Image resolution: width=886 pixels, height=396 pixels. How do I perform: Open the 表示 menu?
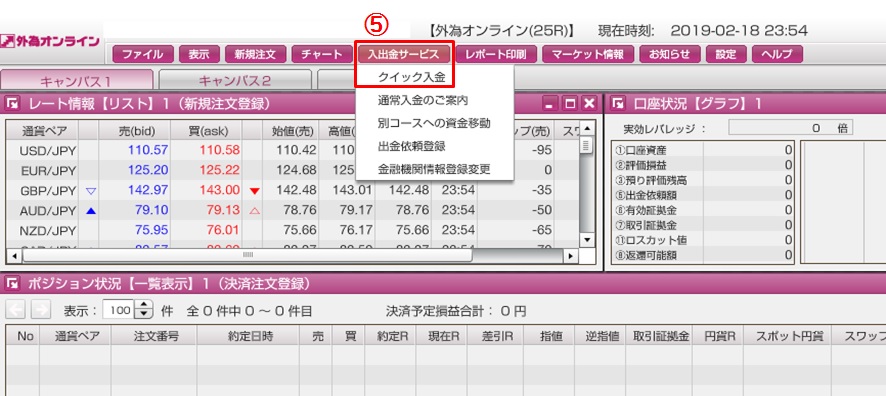(199, 54)
